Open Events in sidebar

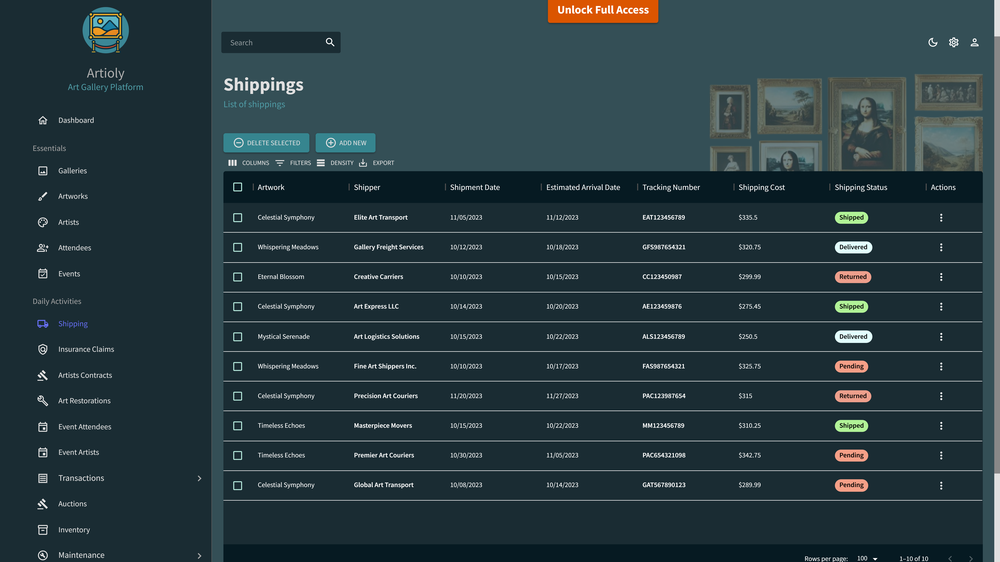(x=69, y=274)
